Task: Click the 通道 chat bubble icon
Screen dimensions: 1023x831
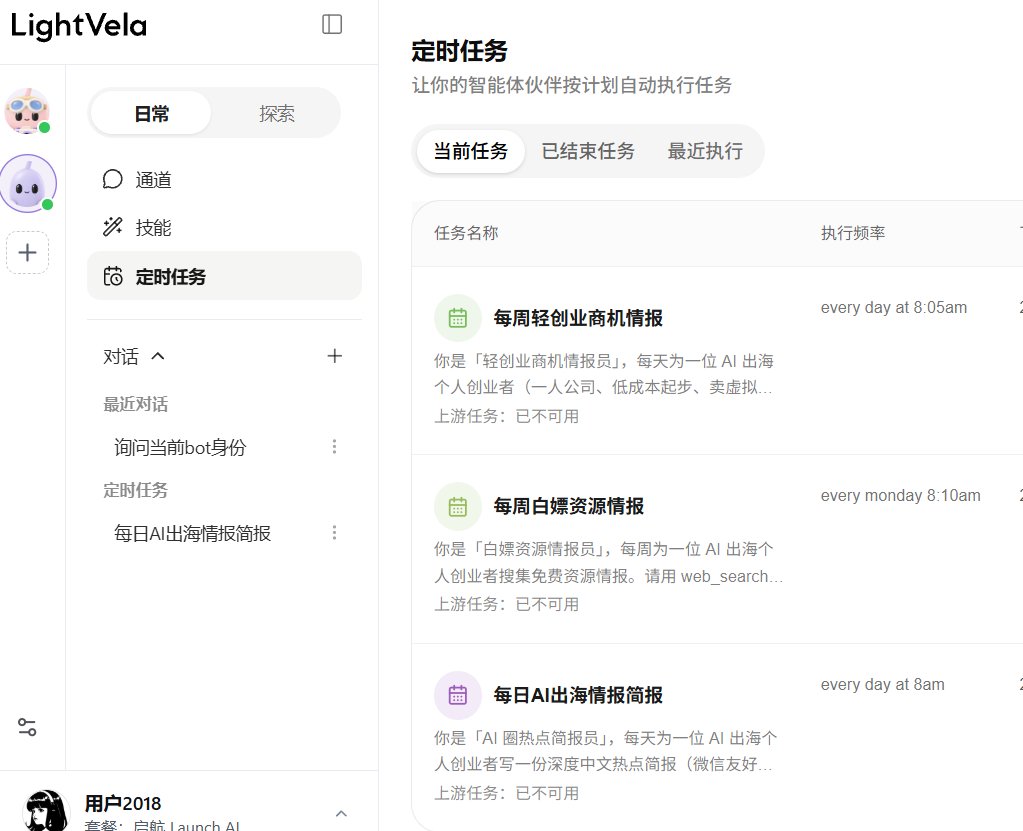Action: point(113,179)
